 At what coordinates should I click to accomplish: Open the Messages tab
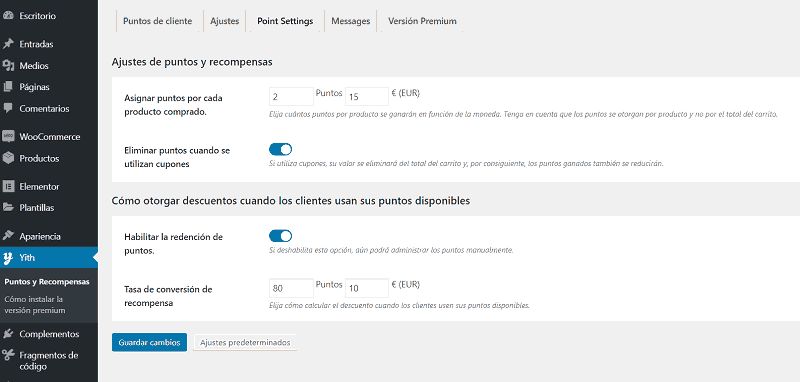coord(351,21)
